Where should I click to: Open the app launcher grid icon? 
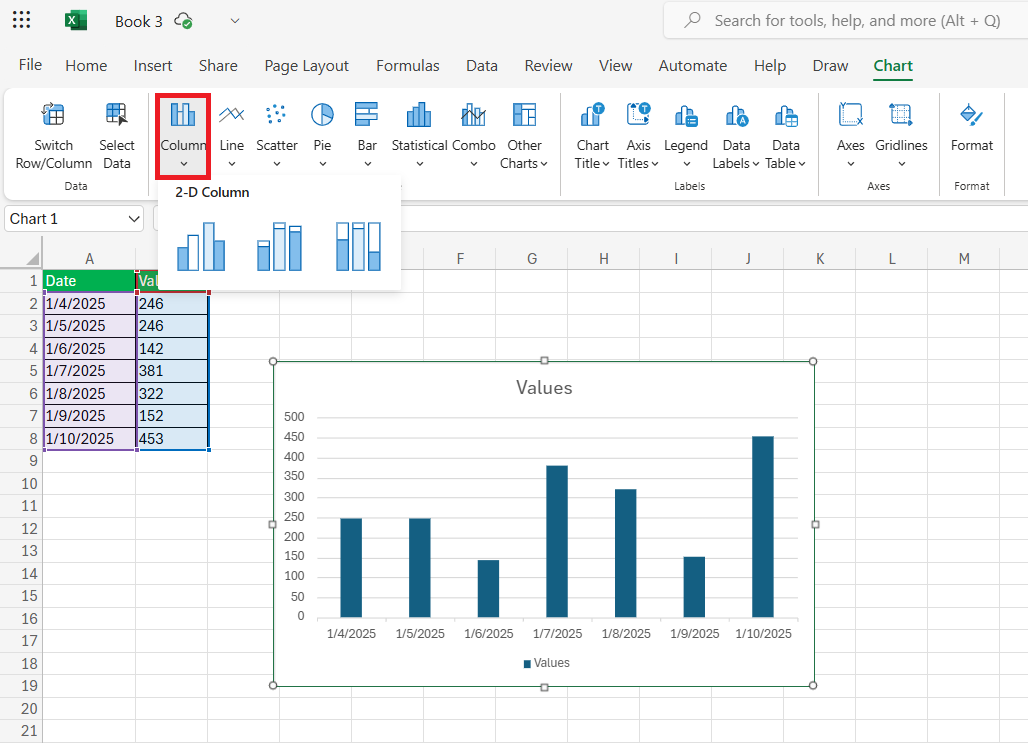coord(21,20)
